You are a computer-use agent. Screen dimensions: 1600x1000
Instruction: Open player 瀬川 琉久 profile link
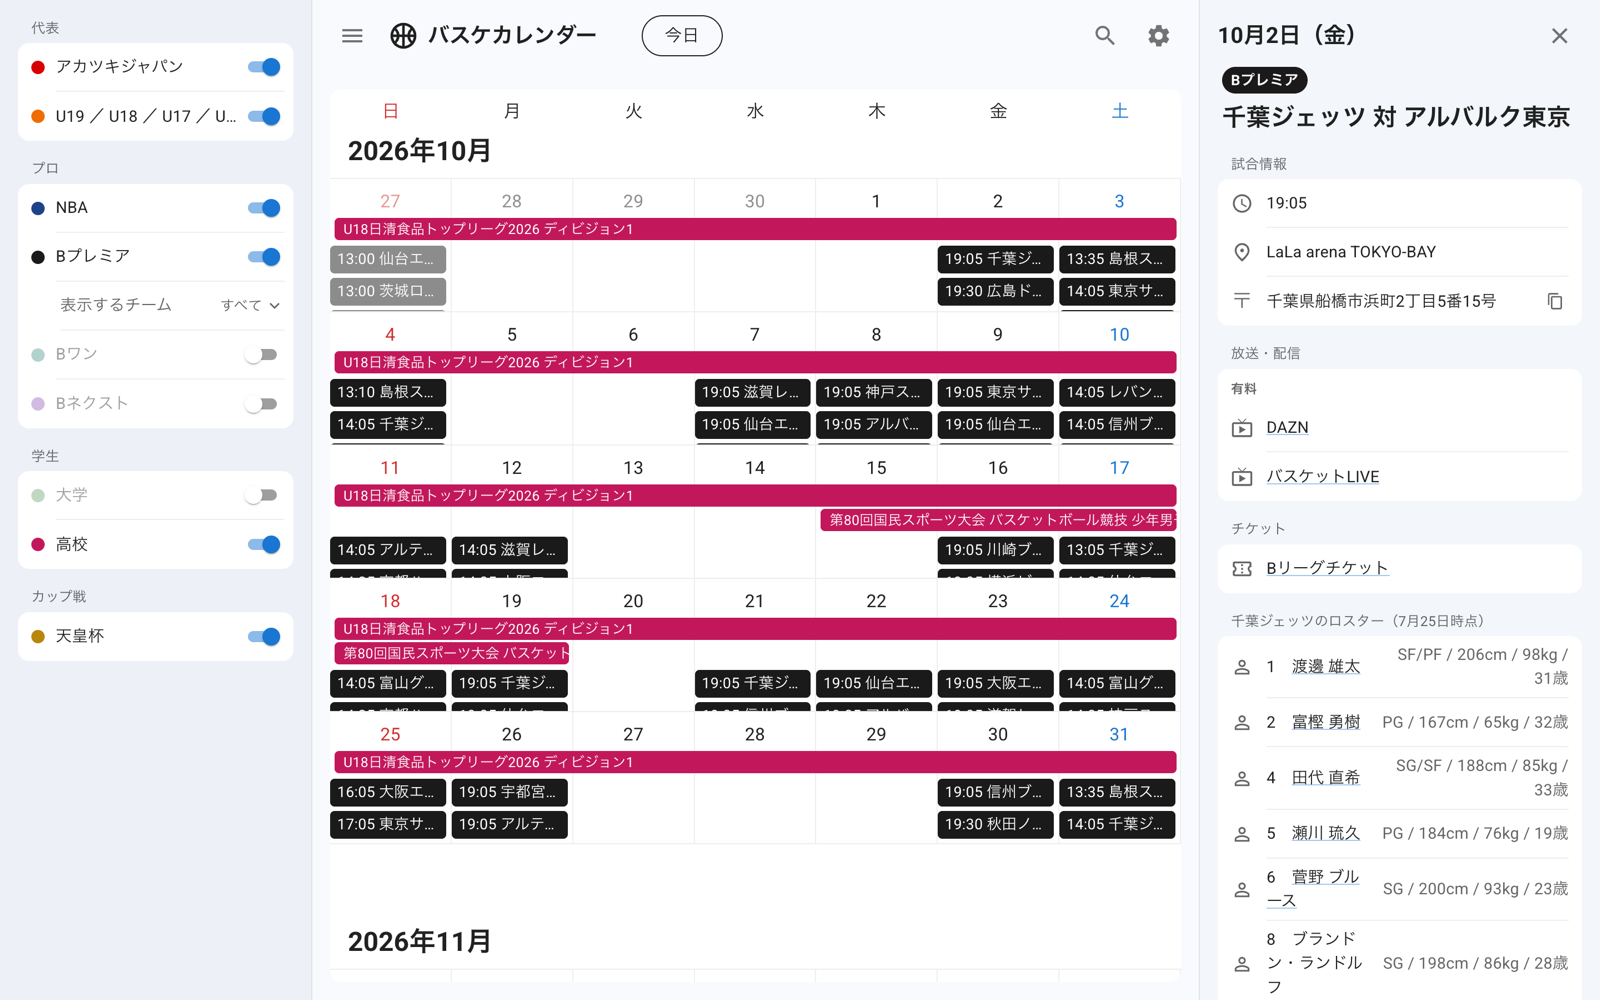pos(1326,833)
